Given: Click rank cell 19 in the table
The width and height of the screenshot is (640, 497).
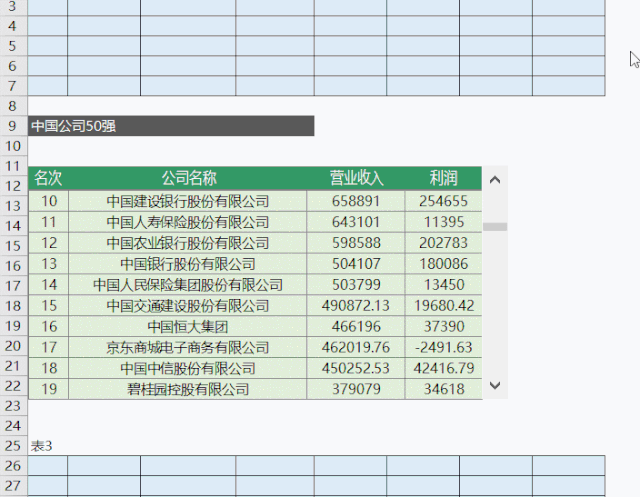Looking at the screenshot, I should coord(49,389).
